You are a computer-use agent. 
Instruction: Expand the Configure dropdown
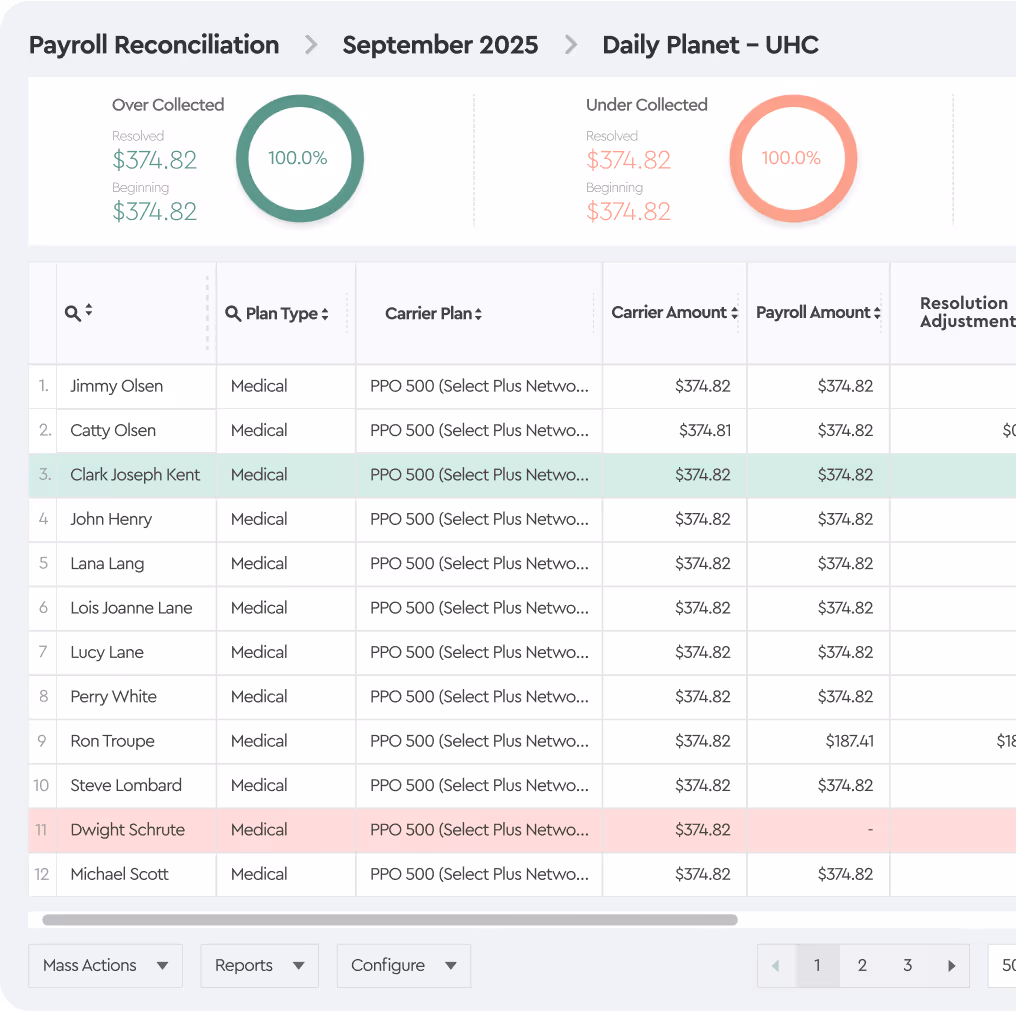click(x=403, y=966)
